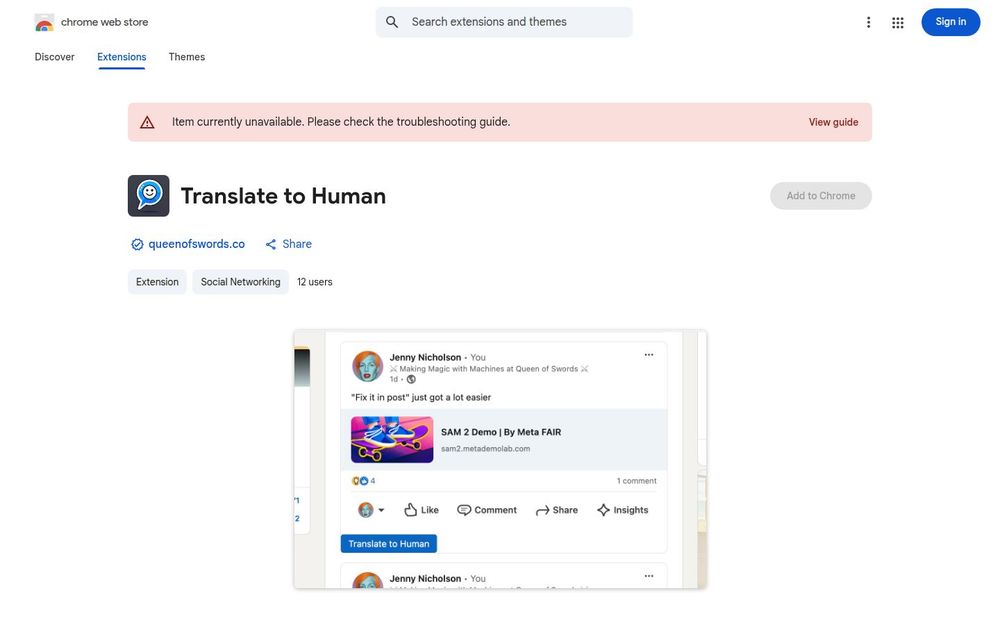Go to the Discover tab

tap(54, 57)
